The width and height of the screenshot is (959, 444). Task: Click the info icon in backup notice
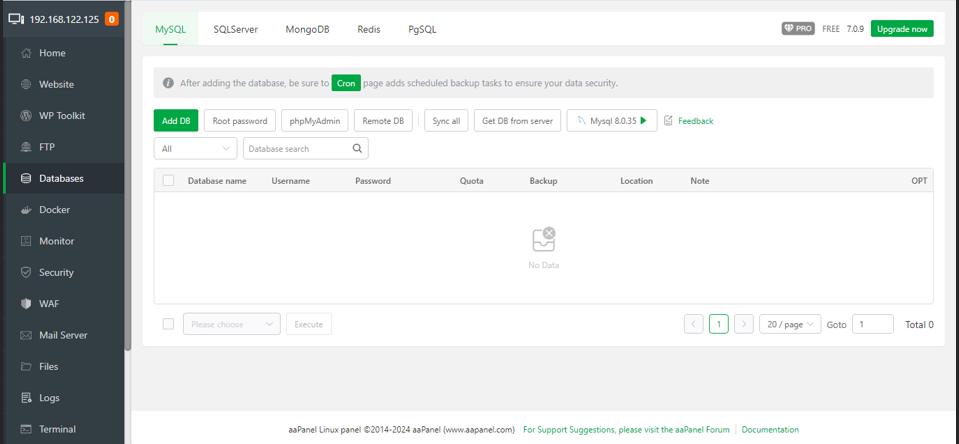point(168,83)
